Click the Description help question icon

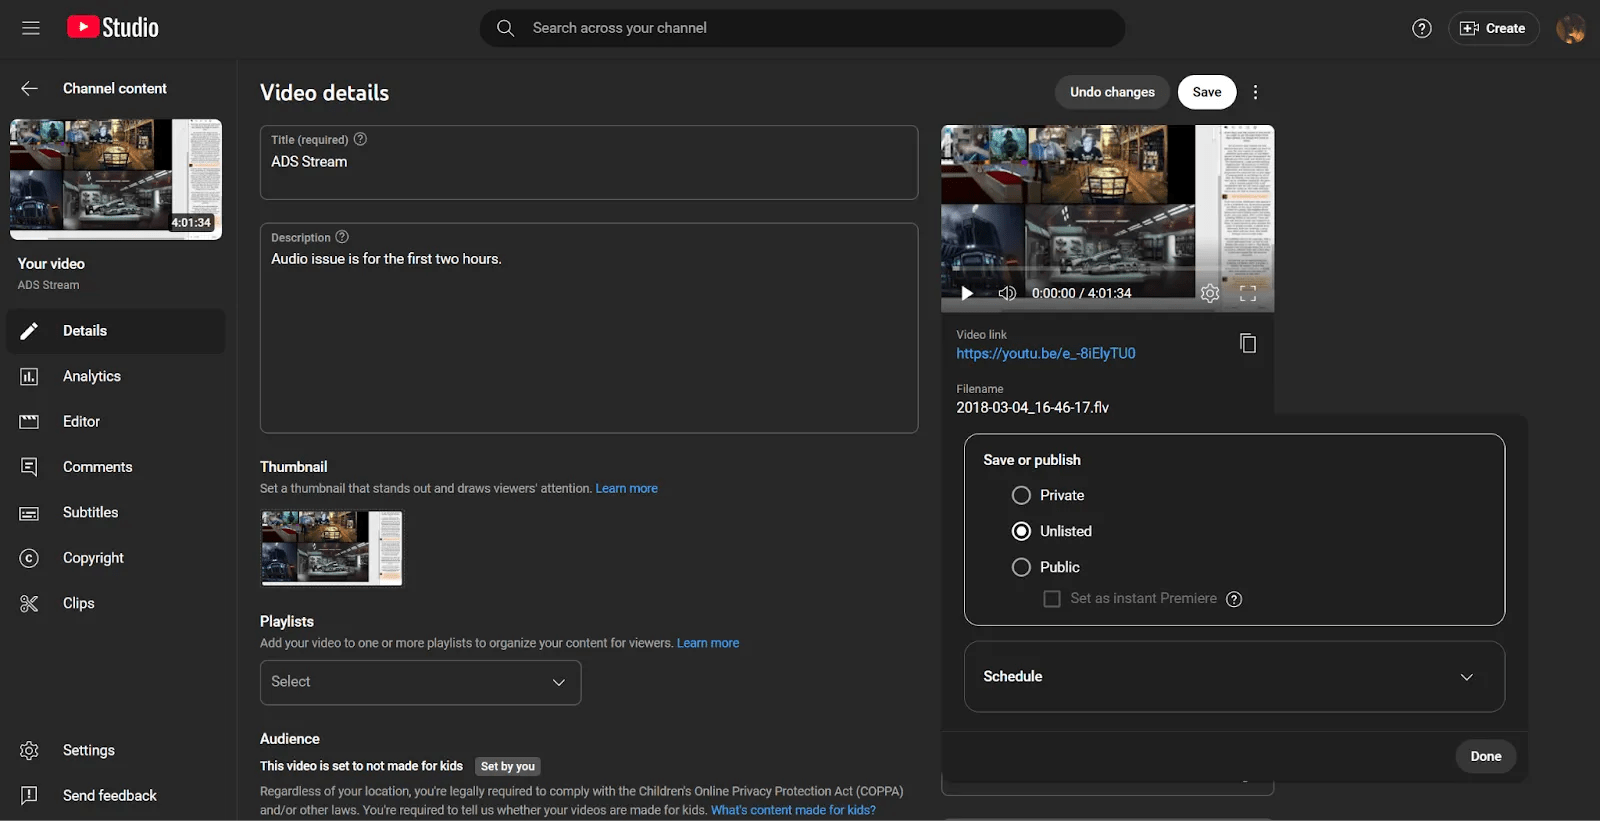click(x=342, y=237)
